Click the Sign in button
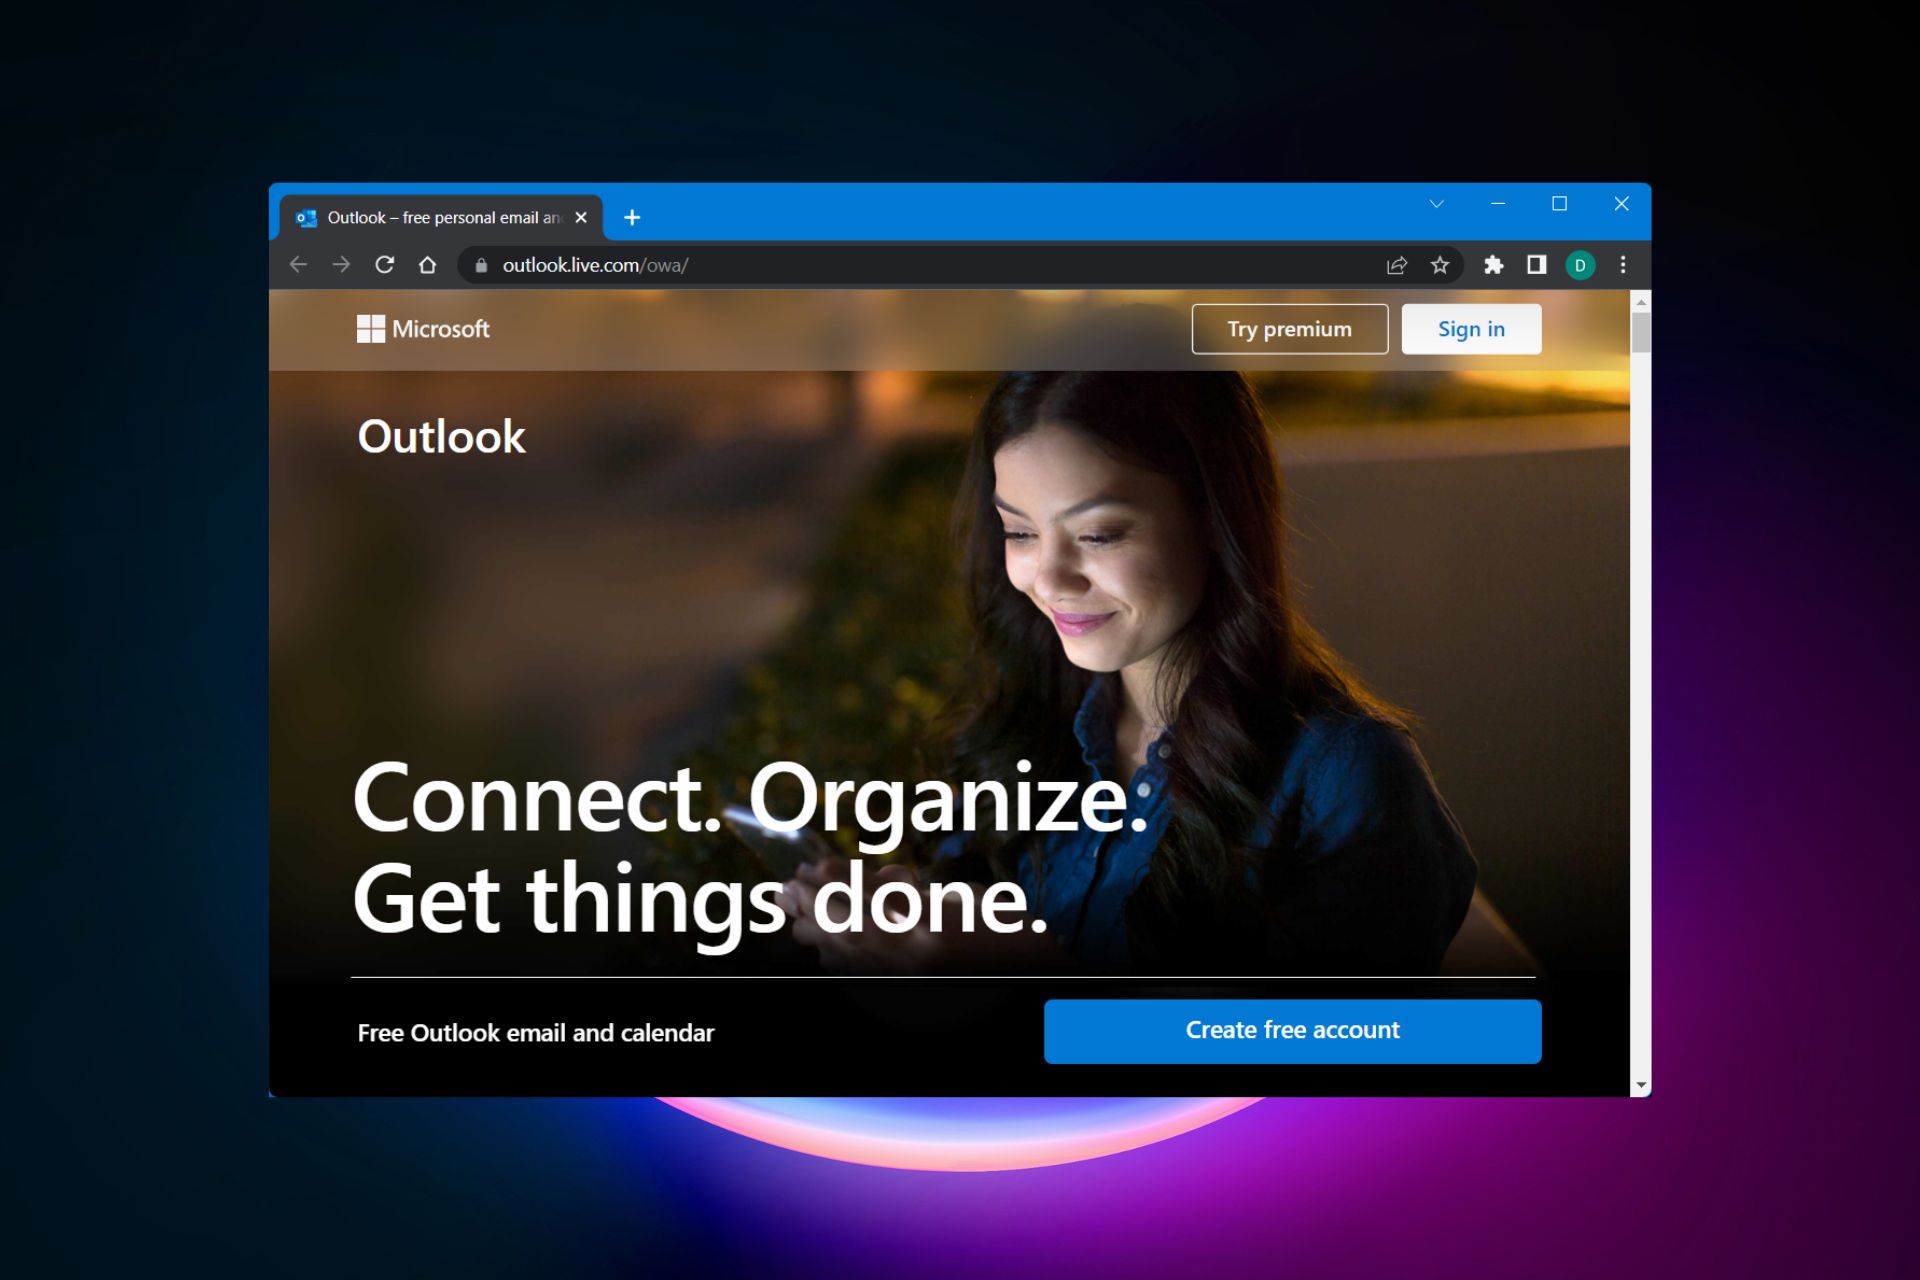1920x1280 pixels. (1469, 327)
